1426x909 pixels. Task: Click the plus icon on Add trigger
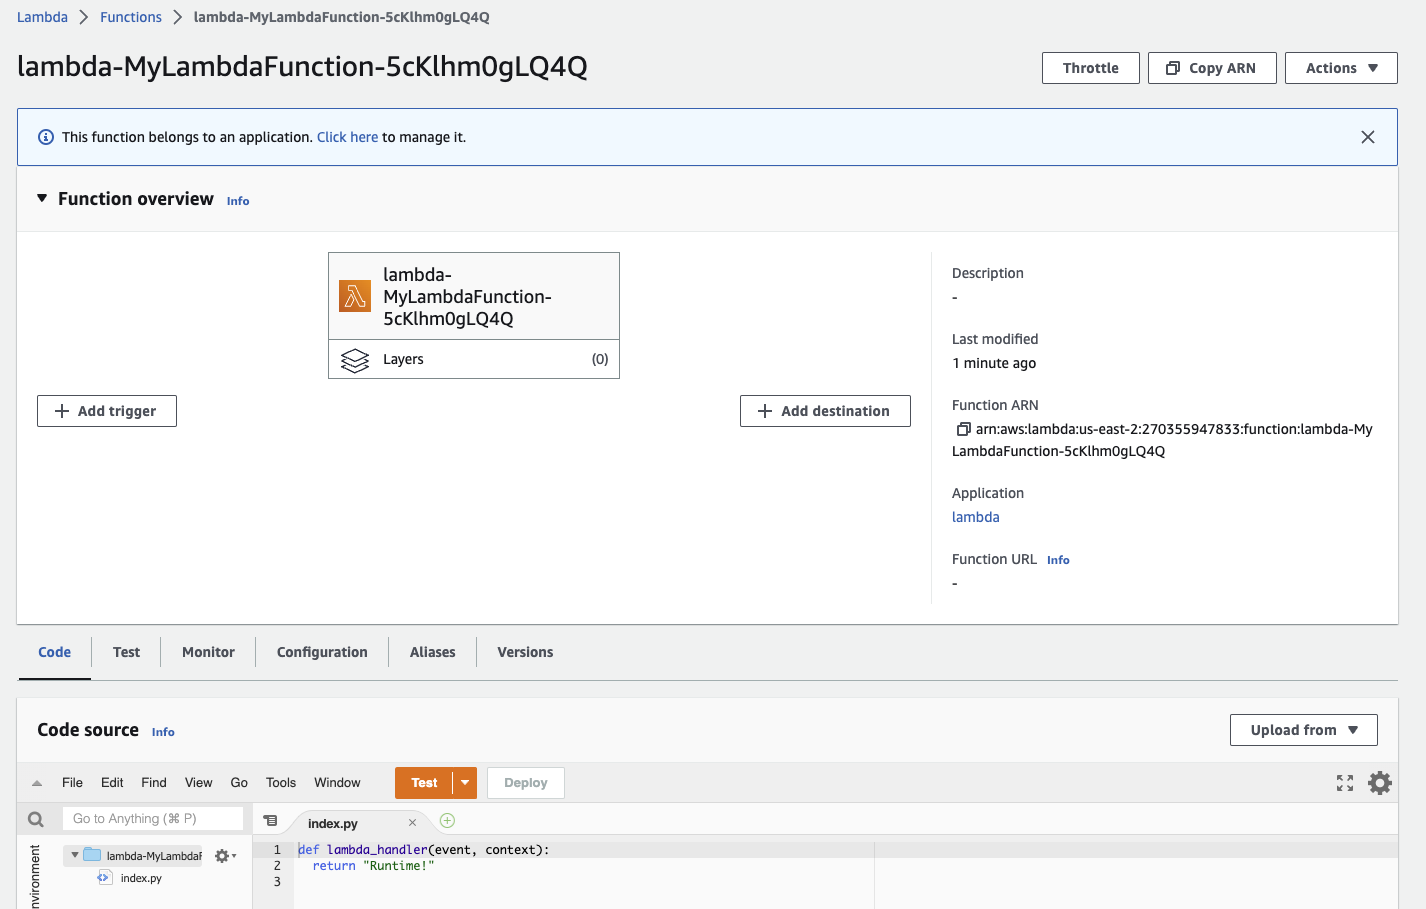pos(62,411)
